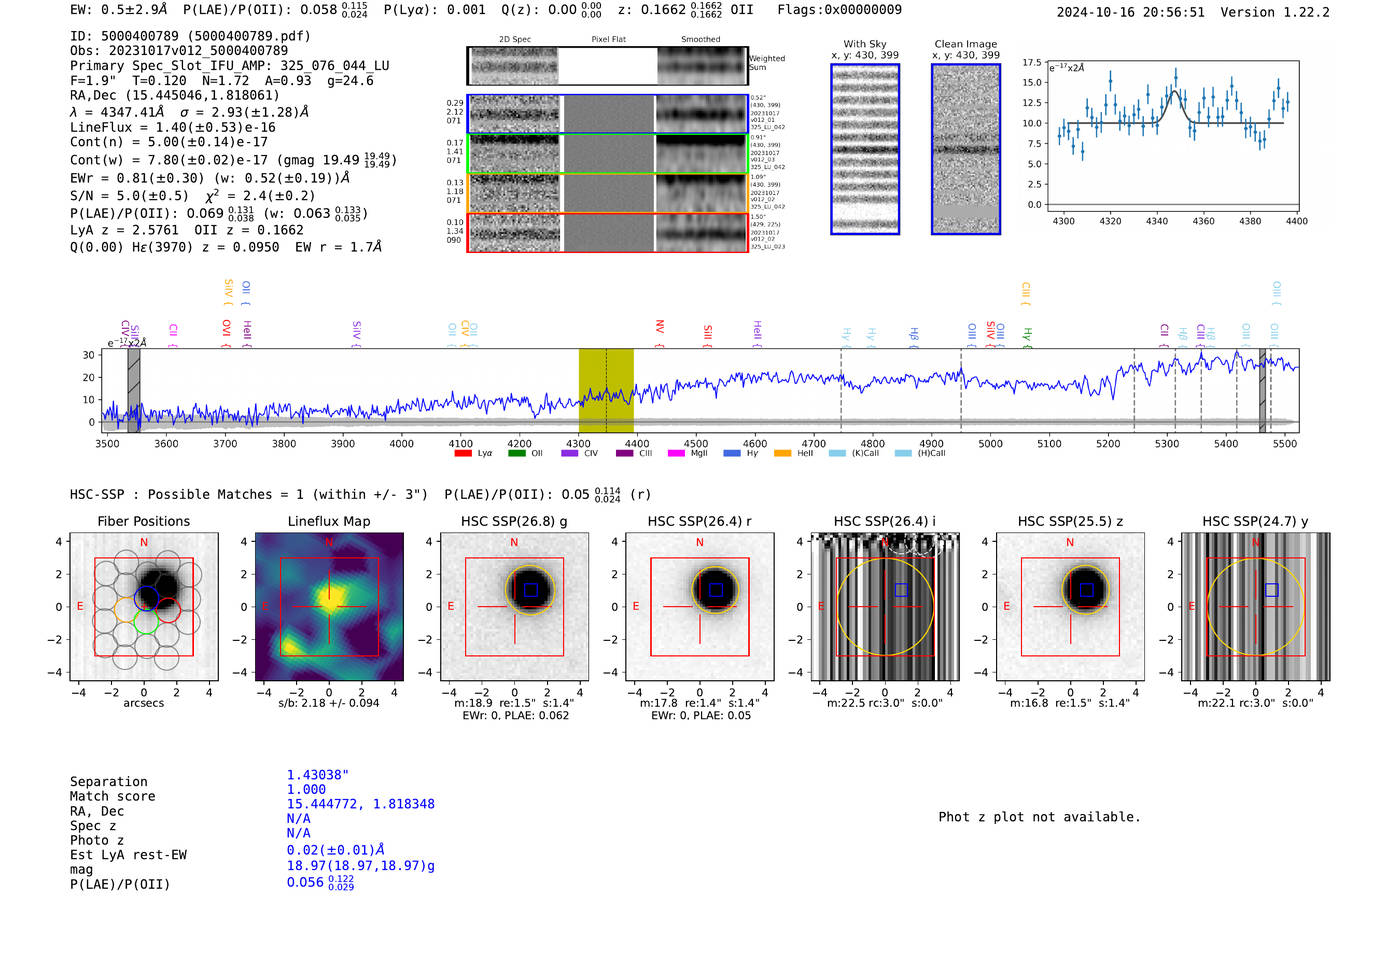Click the 'Flags:0x00000009' text
The width and height of the screenshot is (1400, 953).
click(839, 10)
